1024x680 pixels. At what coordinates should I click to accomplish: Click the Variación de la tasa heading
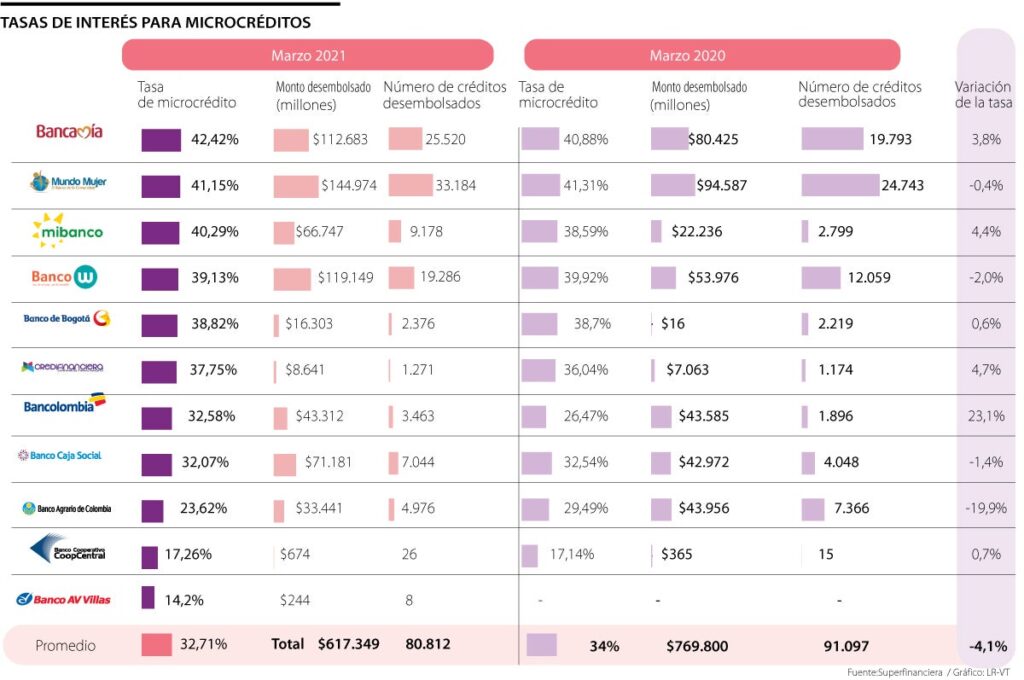click(x=983, y=95)
